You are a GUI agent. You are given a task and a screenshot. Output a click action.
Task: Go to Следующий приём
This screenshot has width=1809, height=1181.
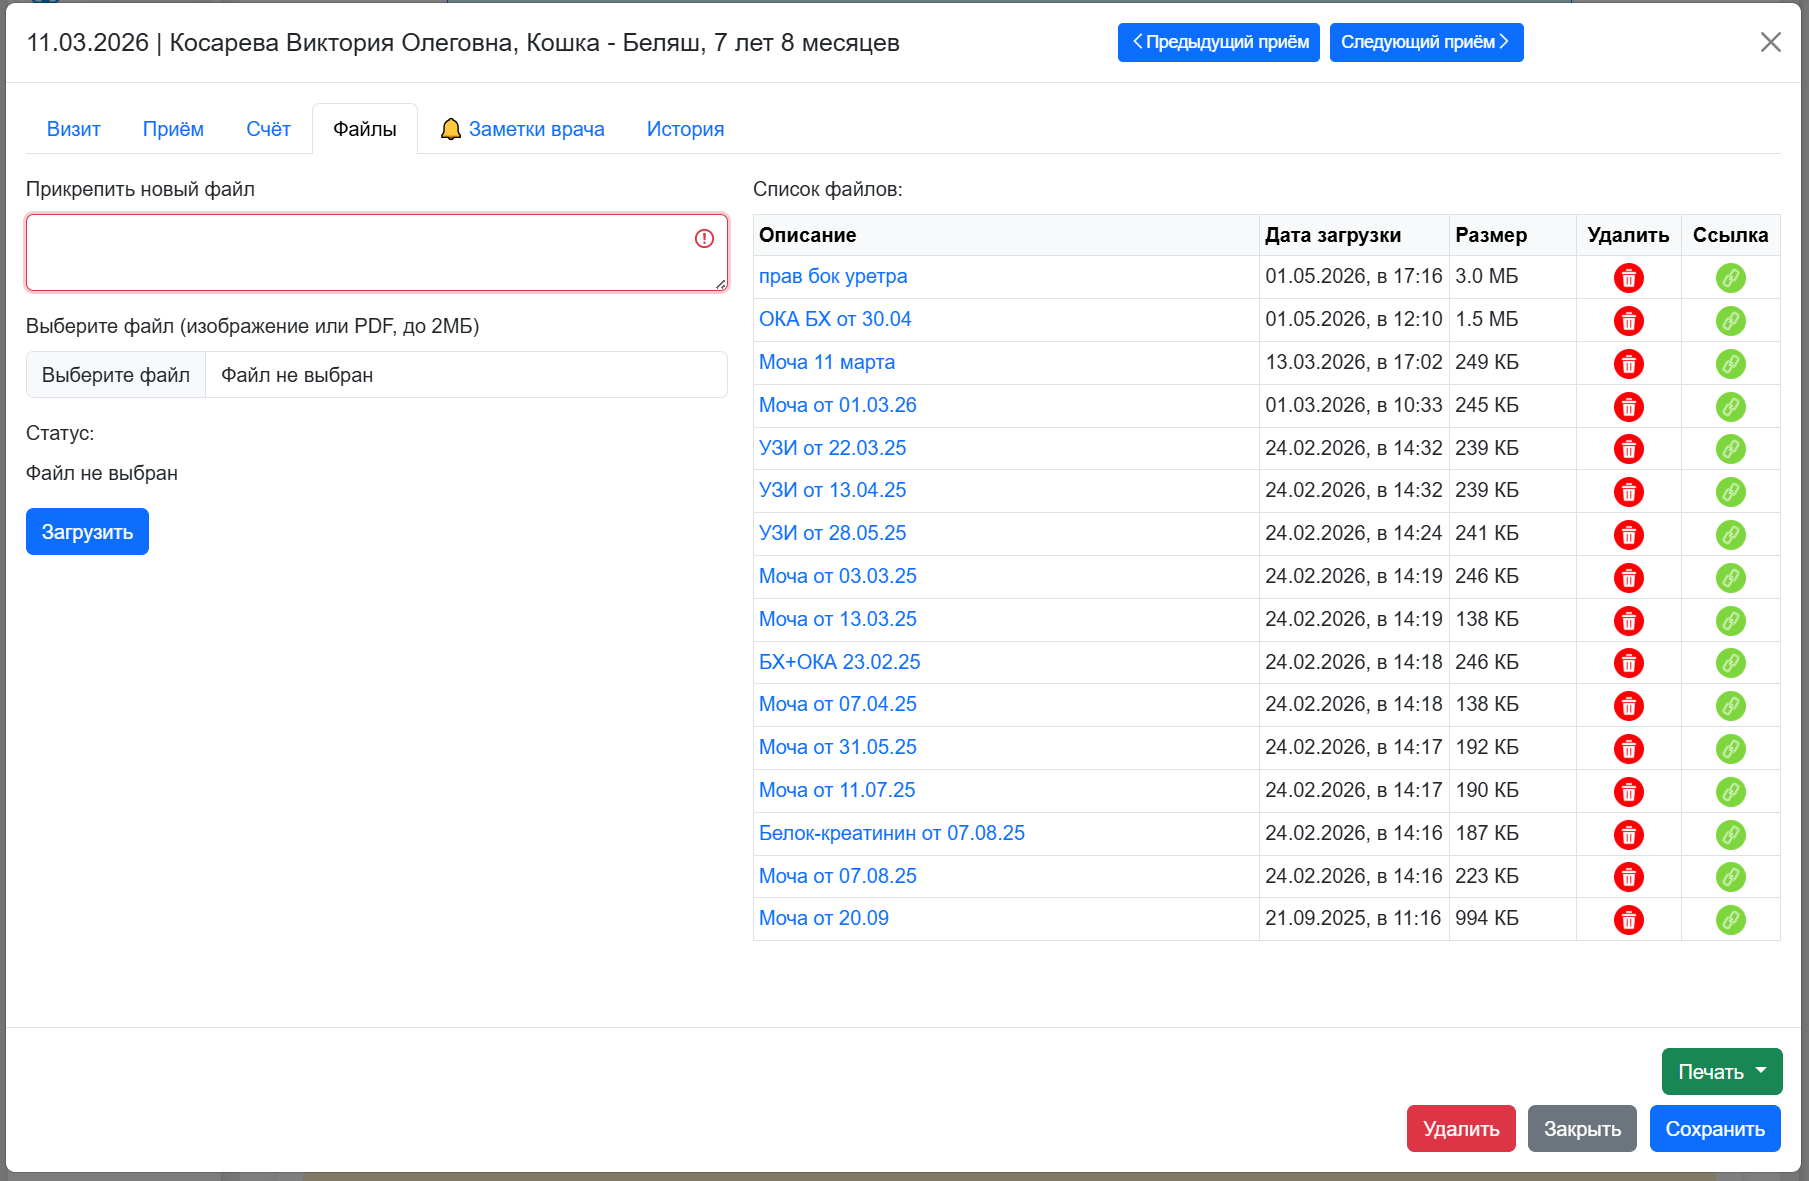1426,42
